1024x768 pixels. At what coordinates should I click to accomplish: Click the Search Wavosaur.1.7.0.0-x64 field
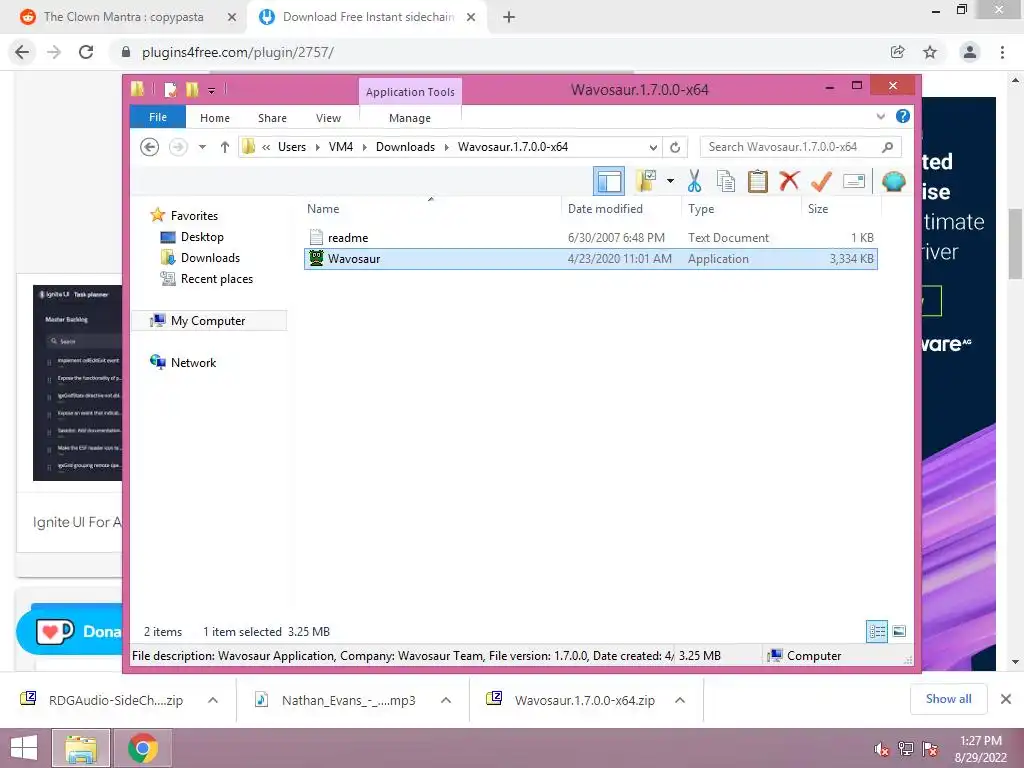tap(801, 147)
